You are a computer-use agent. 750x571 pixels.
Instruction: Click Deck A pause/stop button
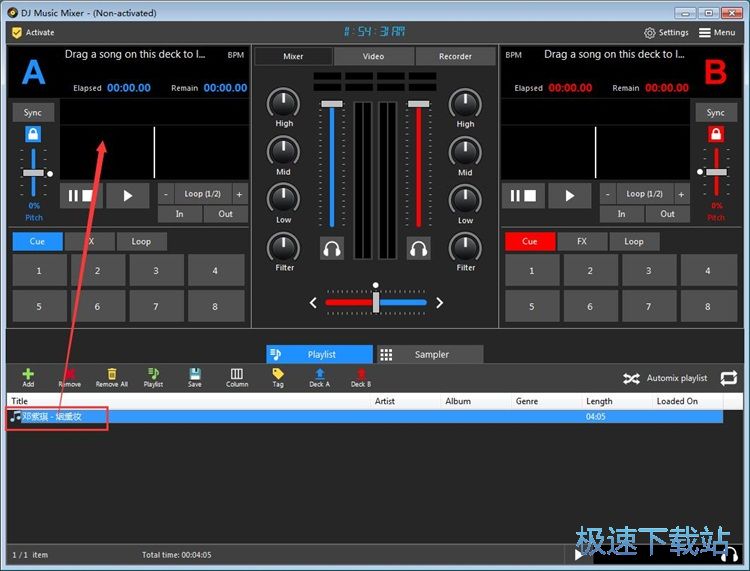click(81, 196)
